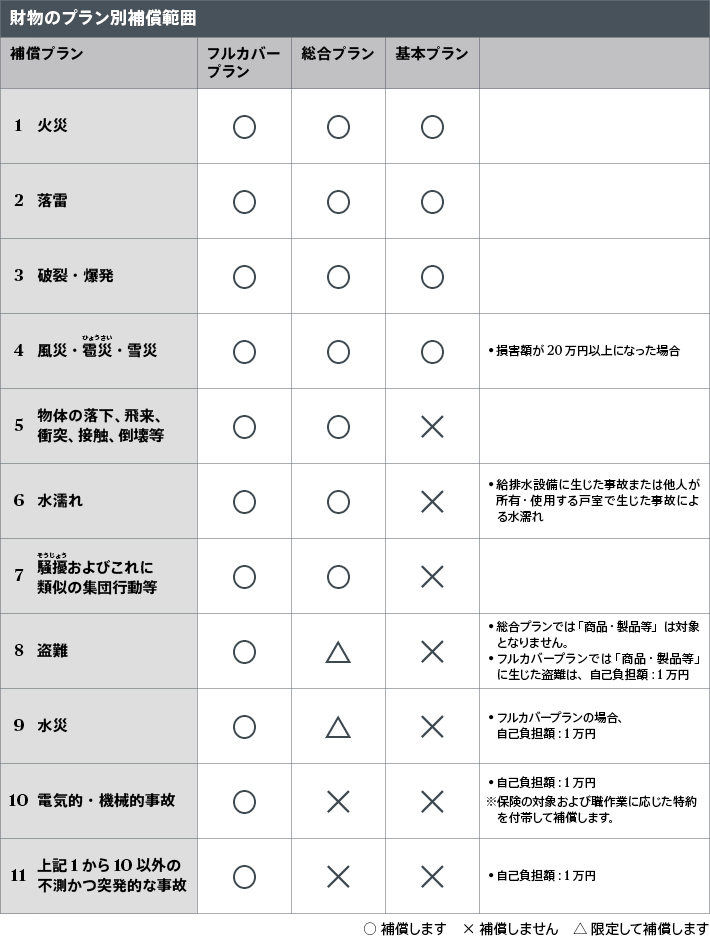Click the 基本プラン cross in the 水濡れ row
710x940 pixels.
tap(432, 502)
